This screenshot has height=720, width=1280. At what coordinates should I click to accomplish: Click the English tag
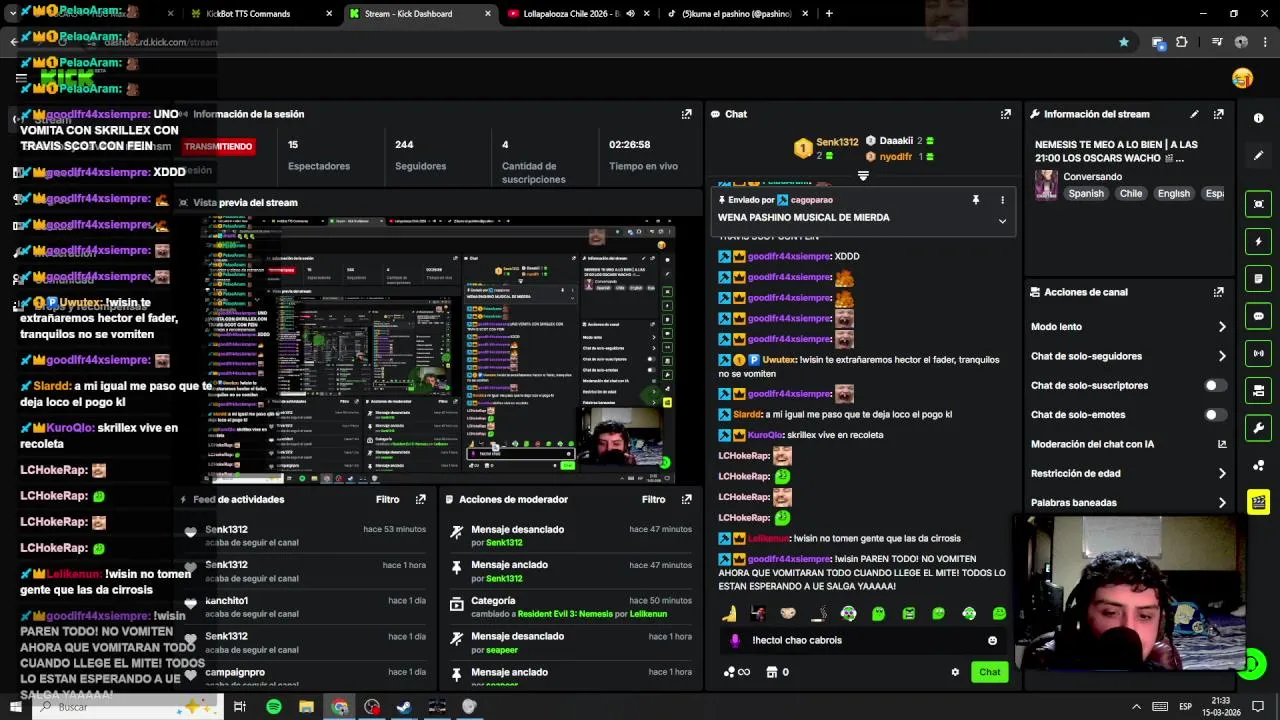coord(1174,194)
